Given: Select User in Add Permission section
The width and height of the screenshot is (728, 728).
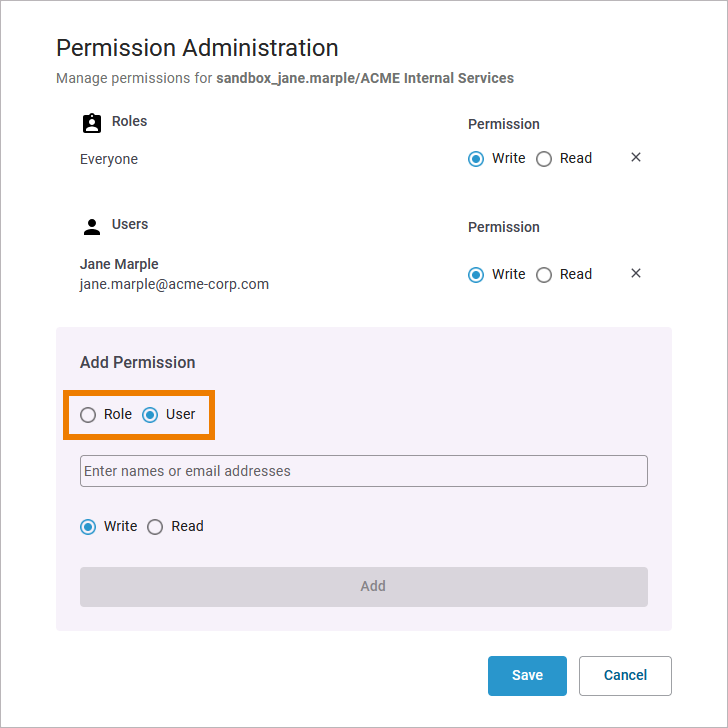Looking at the screenshot, I should coord(150,415).
